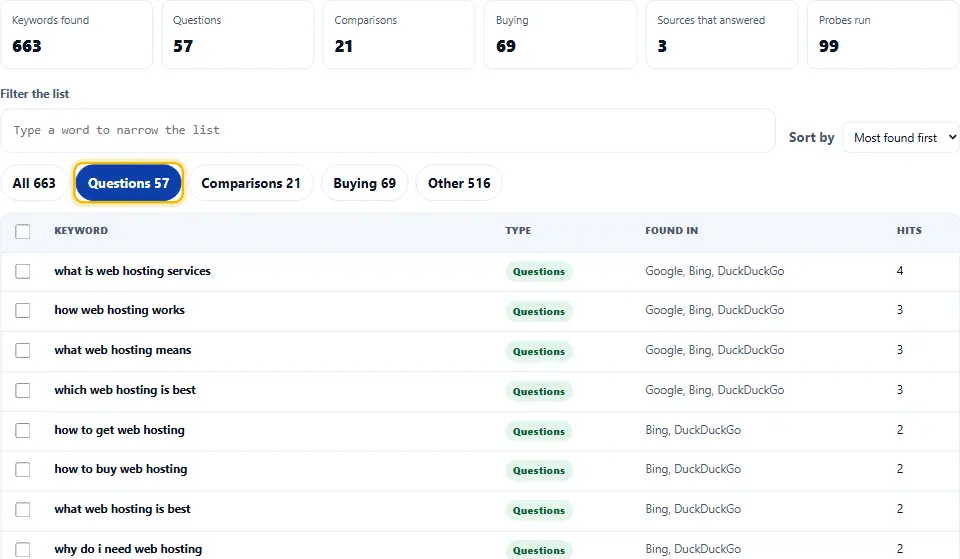Switch to the Comparisons 21 filter tab
The width and height of the screenshot is (960, 559).
tap(251, 183)
